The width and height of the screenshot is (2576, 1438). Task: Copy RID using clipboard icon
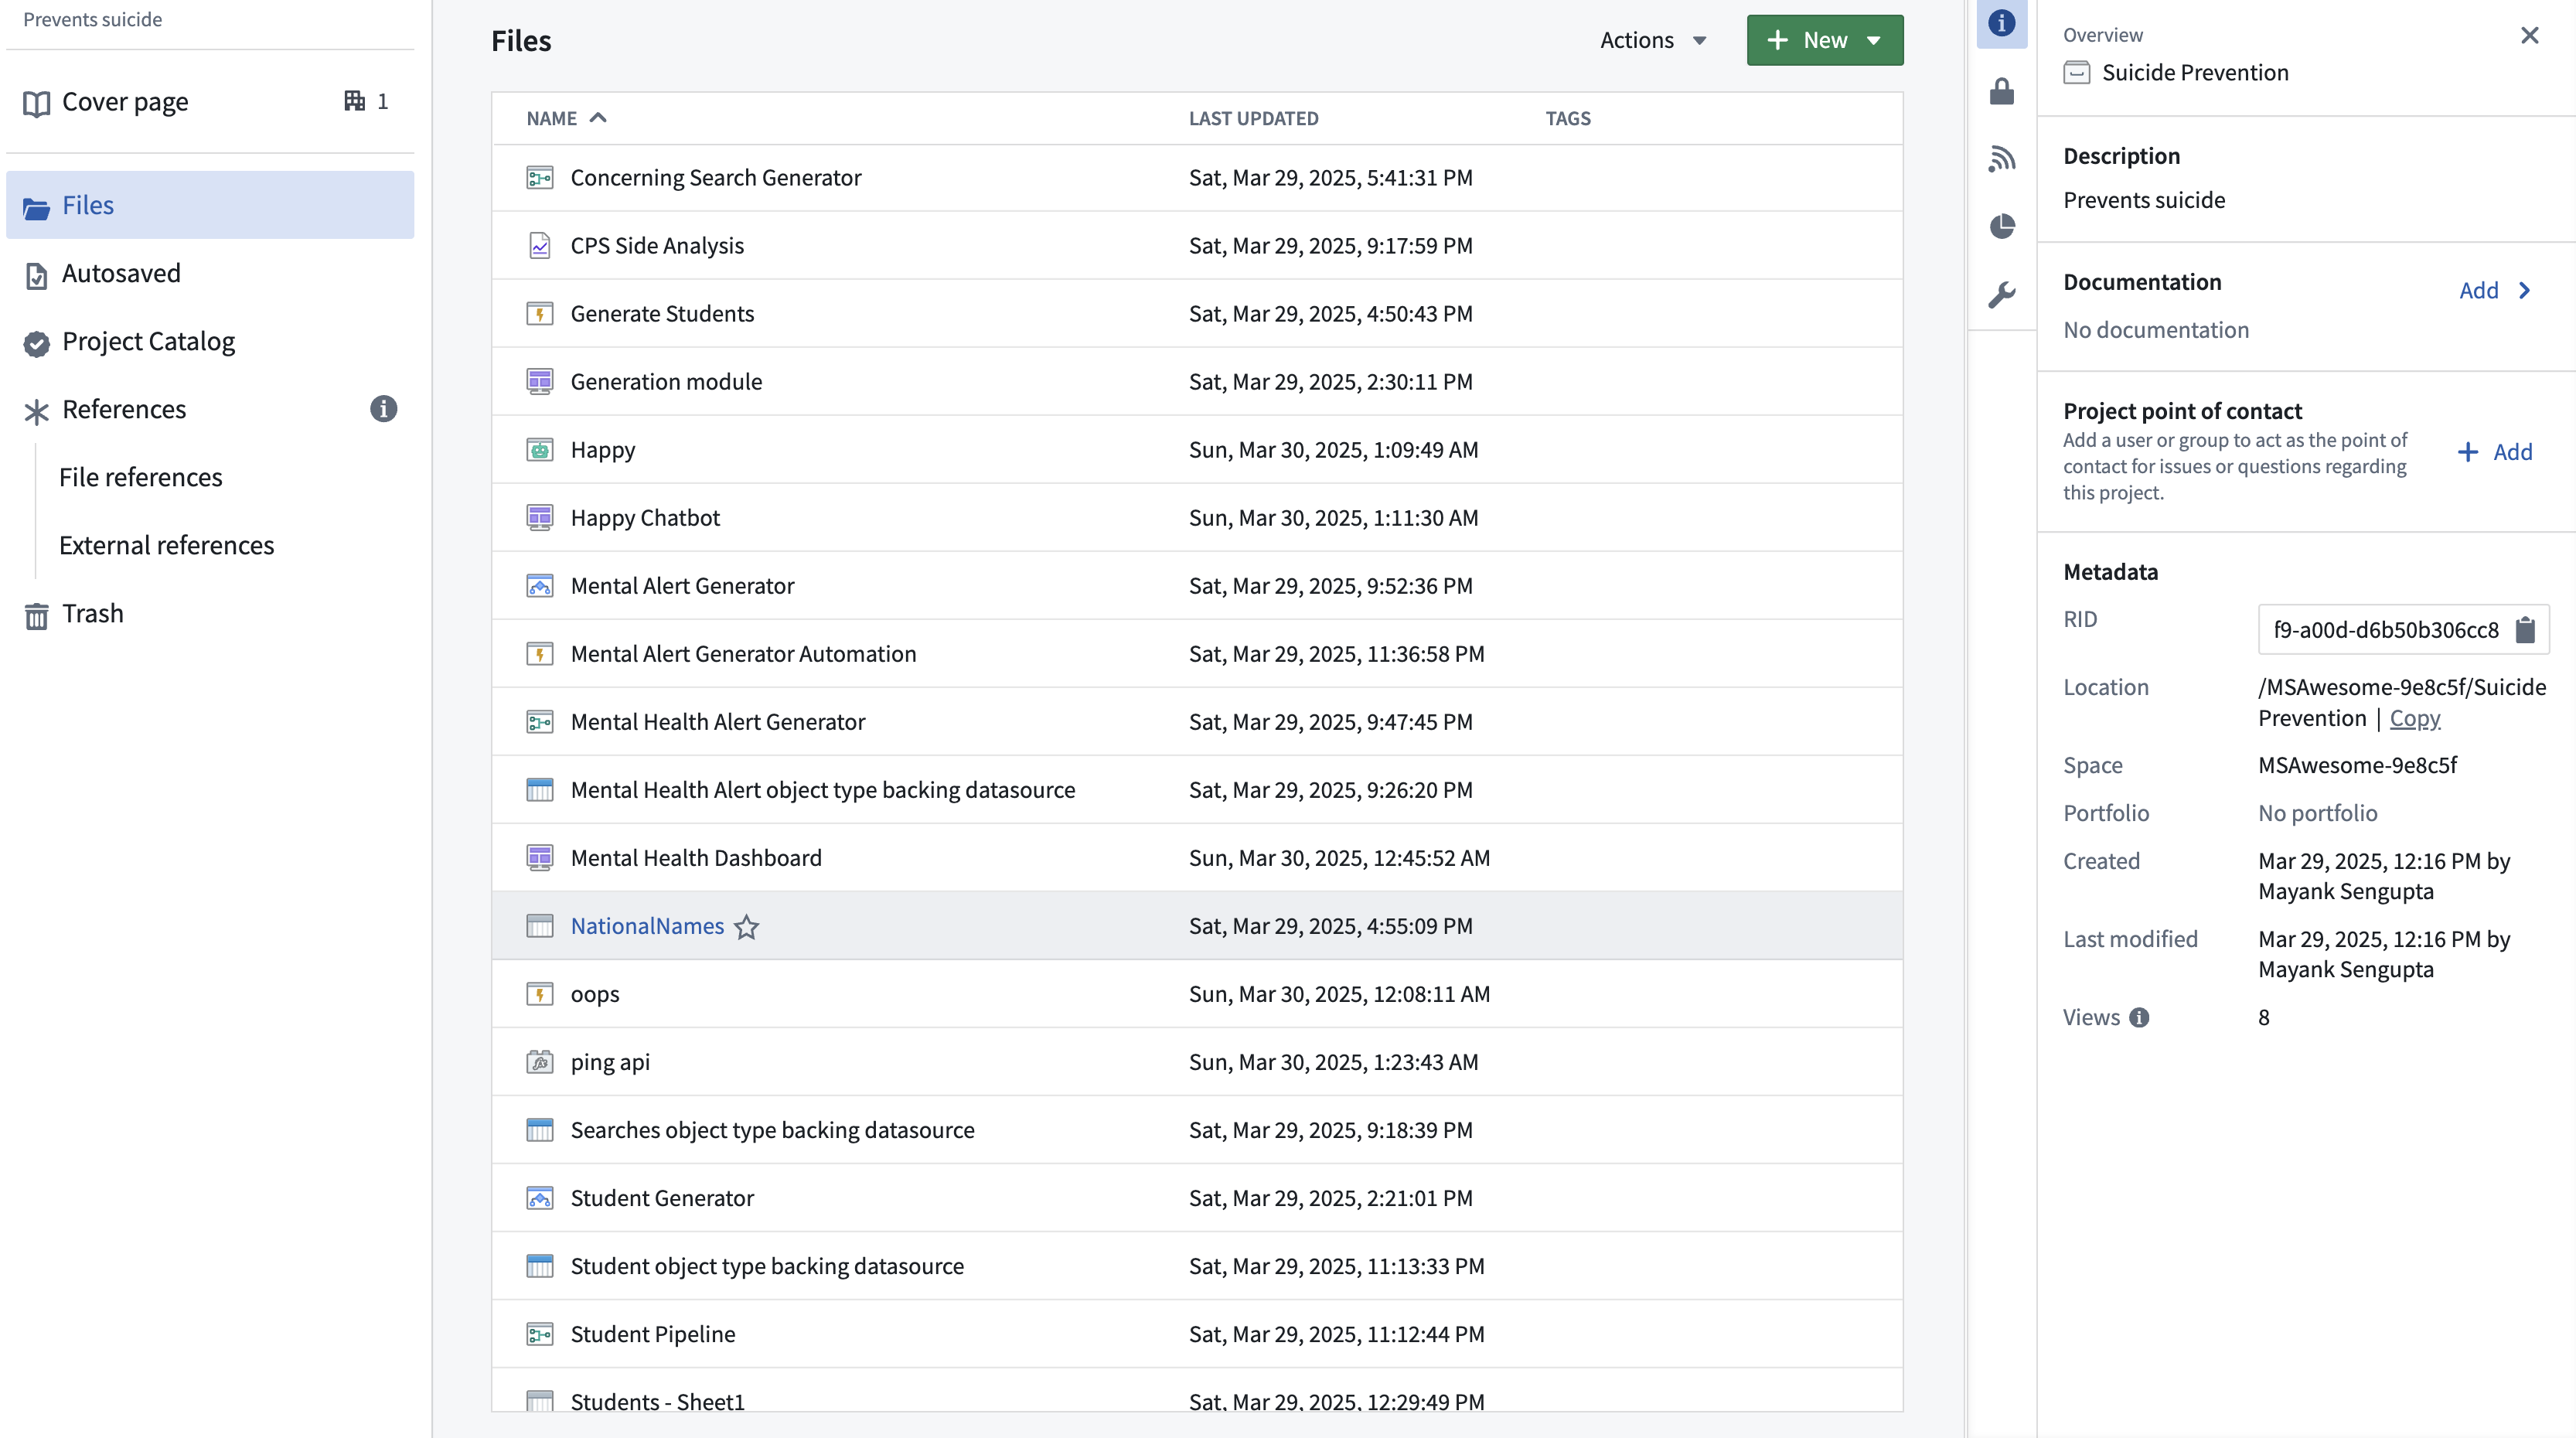coord(2525,630)
